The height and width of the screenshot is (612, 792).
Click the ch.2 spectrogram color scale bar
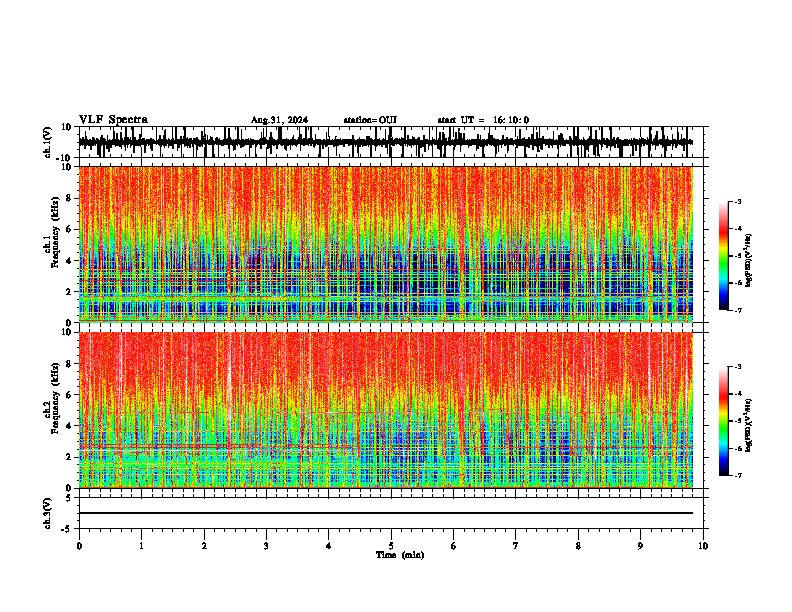click(x=723, y=421)
